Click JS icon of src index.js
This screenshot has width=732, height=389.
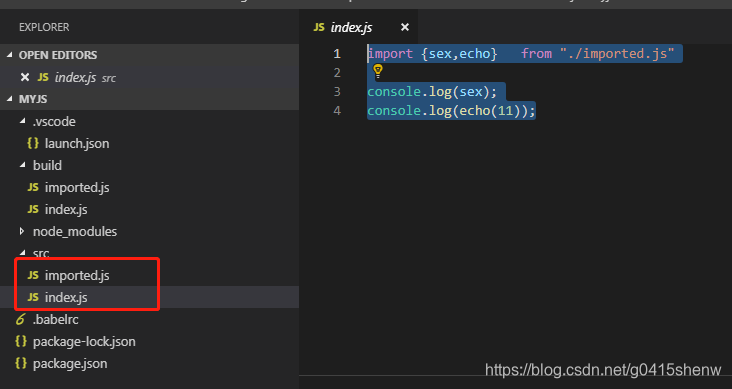(33, 297)
